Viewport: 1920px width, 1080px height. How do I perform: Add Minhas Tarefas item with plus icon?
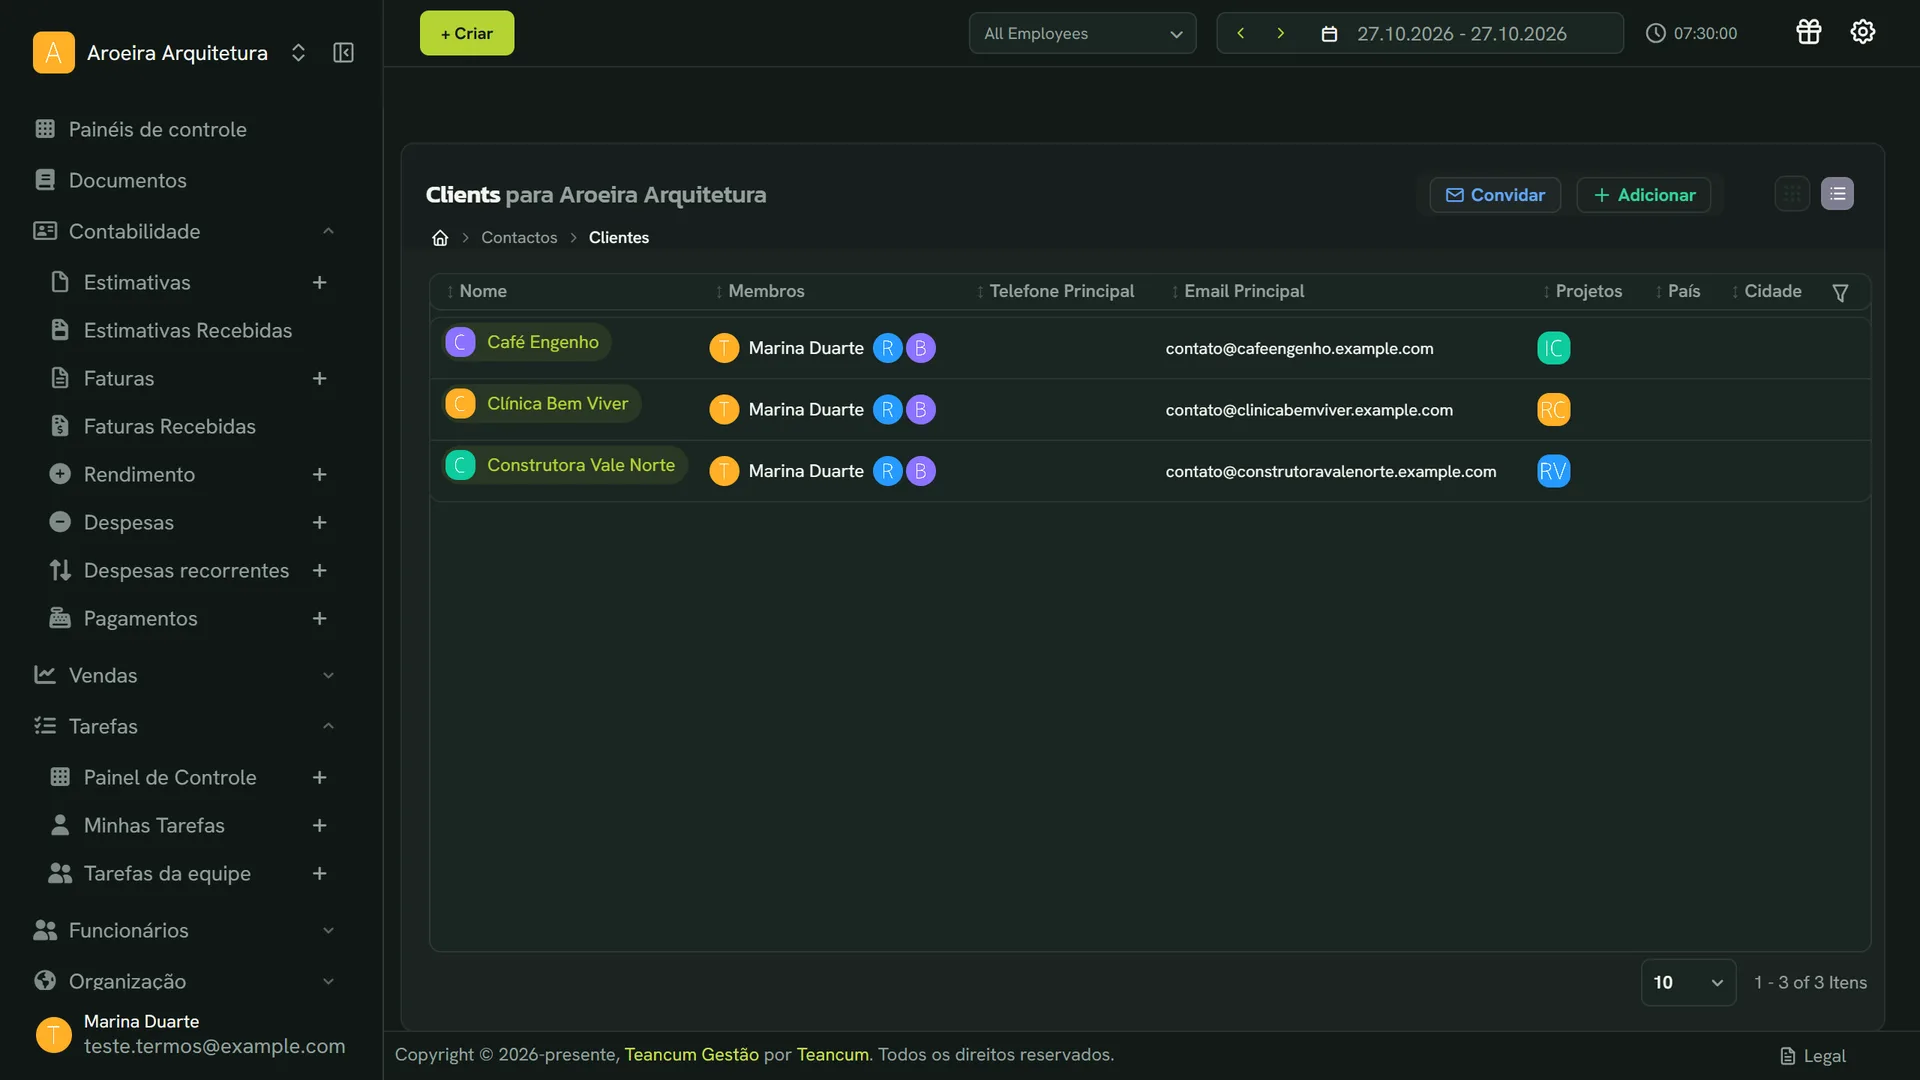319,826
